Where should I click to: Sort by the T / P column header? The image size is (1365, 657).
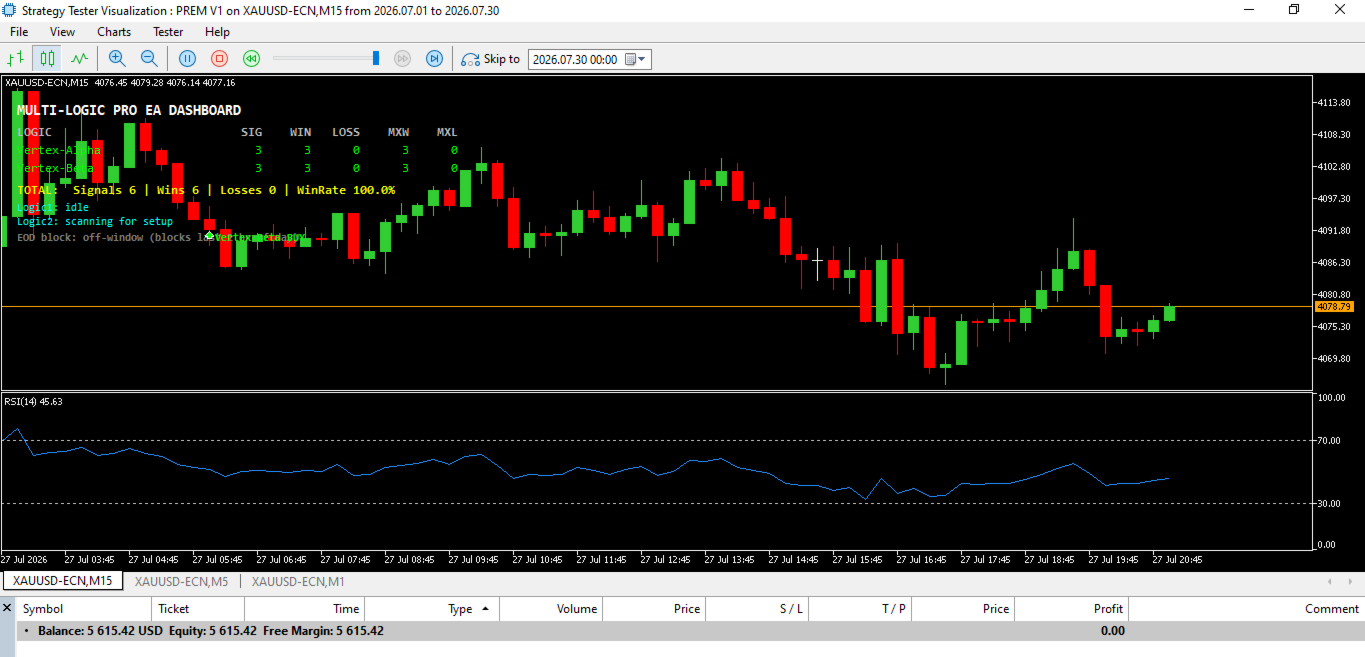pyautogui.click(x=860, y=608)
